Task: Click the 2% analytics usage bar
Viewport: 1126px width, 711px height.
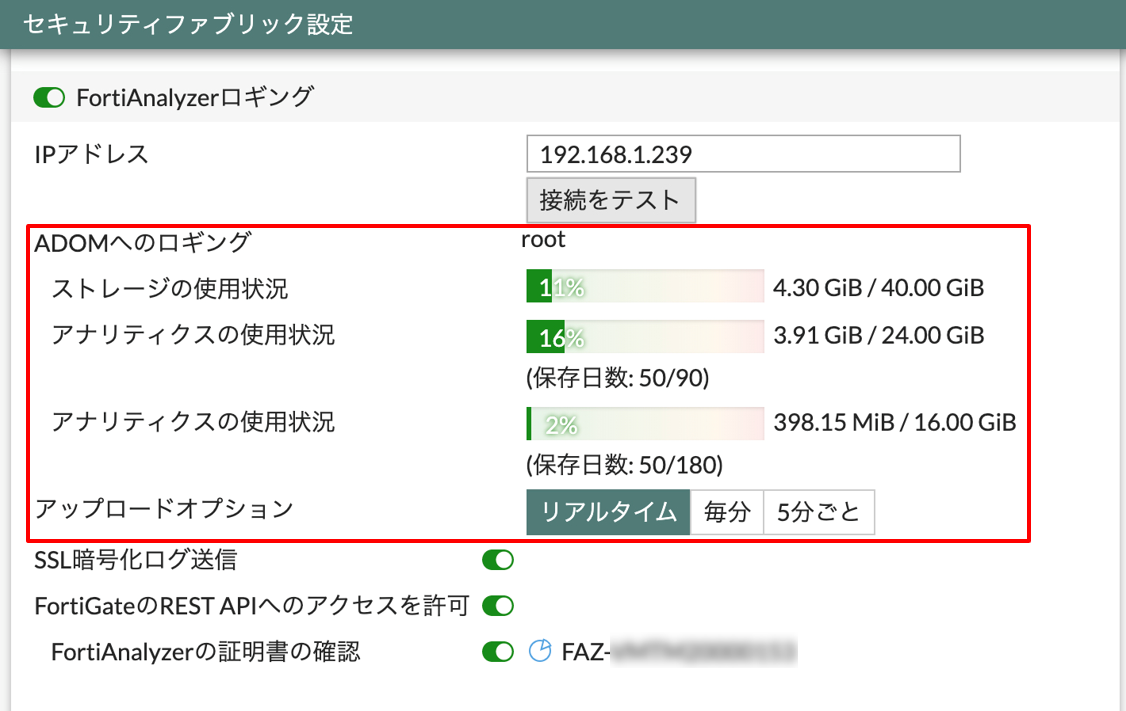Action: [x=645, y=424]
